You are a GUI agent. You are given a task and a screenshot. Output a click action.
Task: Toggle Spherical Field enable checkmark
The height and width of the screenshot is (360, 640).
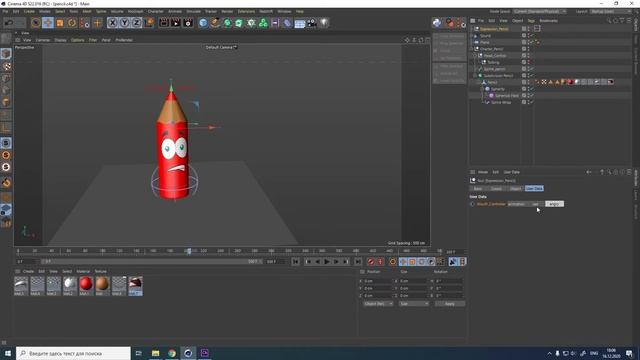pyautogui.click(x=532, y=96)
